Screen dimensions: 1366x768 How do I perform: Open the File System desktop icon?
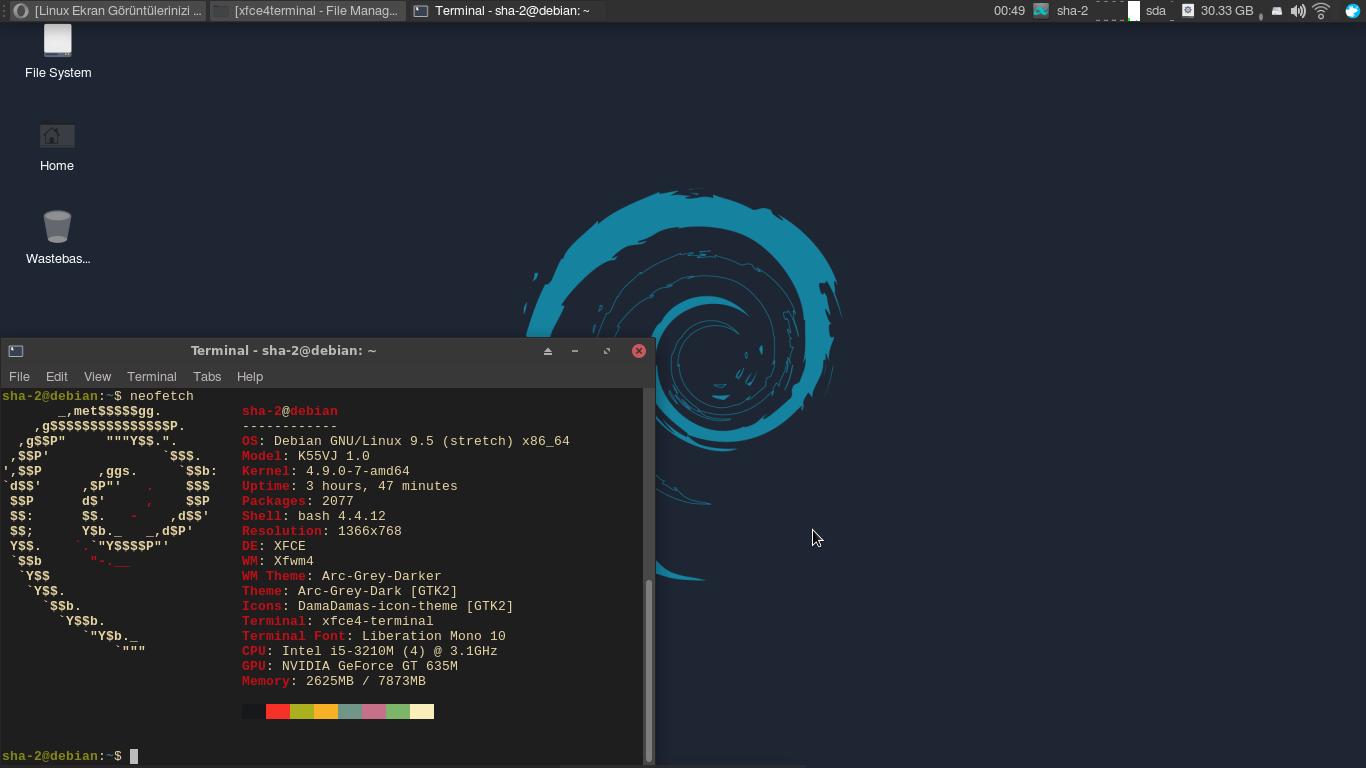pyautogui.click(x=58, y=52)
